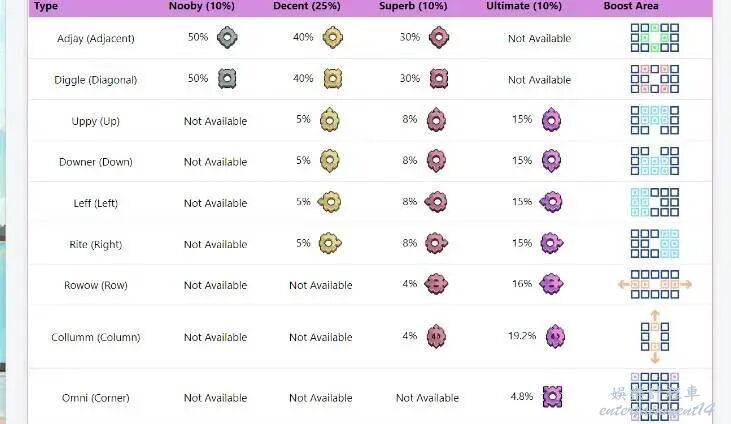The image size is (731, 424).
Task: Click the Rowow boost area arrows diagram
Action: 654,284
